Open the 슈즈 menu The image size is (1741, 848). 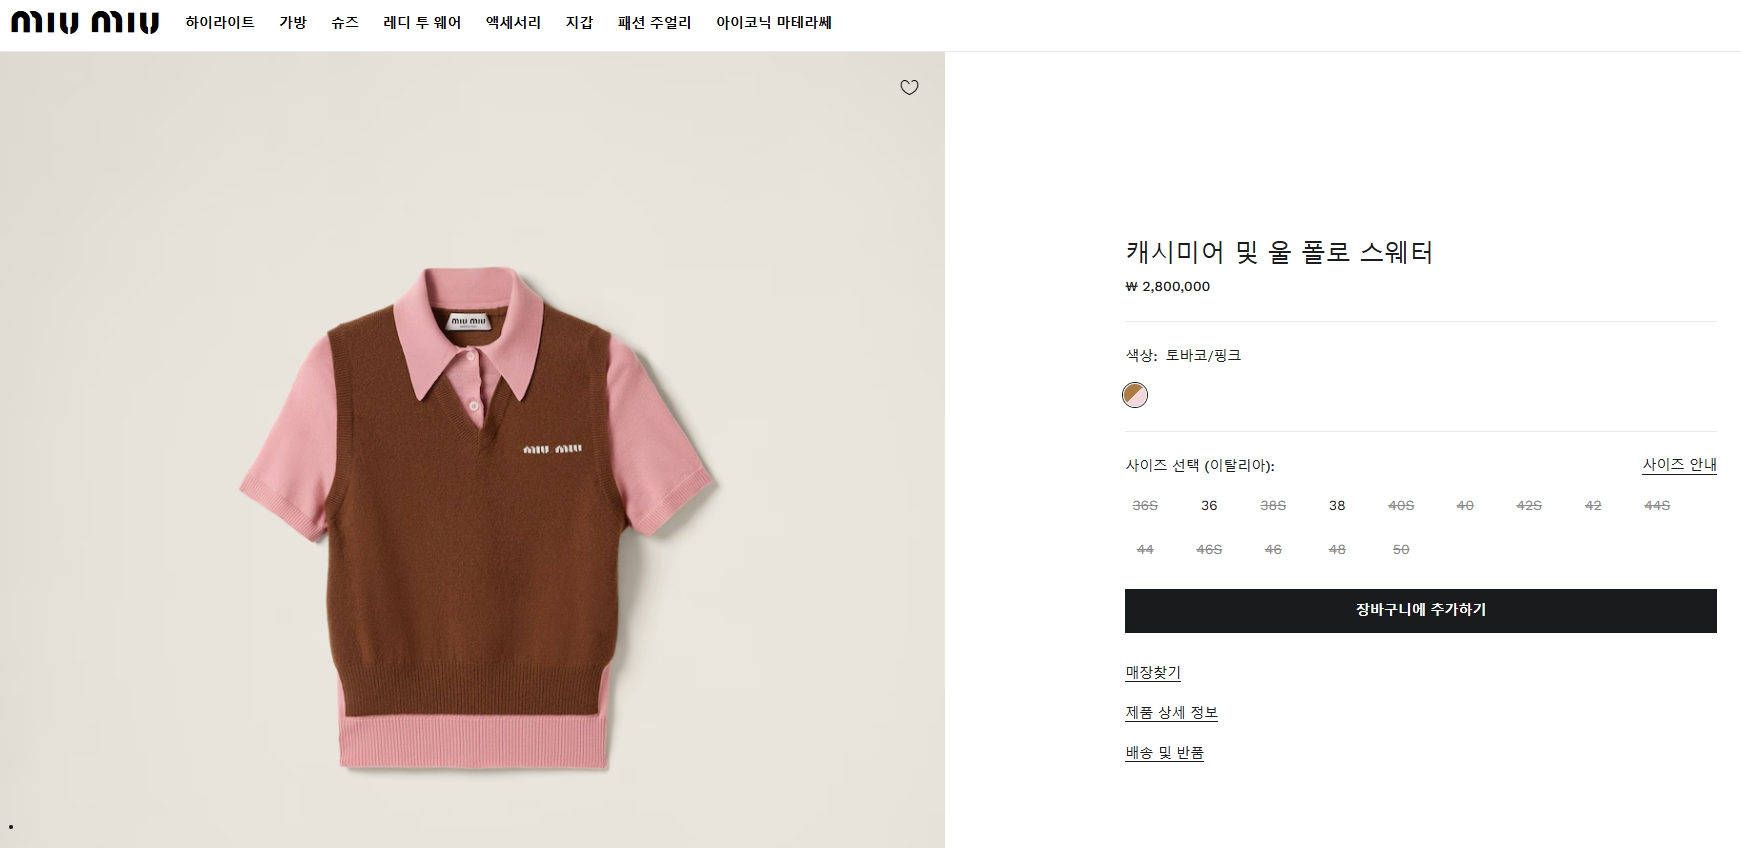click(345, 22)
